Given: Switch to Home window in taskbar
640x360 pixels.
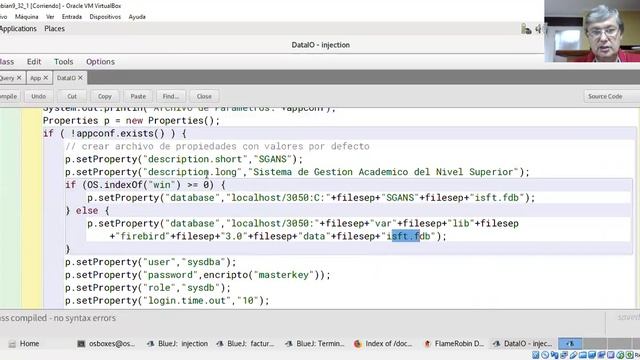Looking at the screenshot, I should (24, 344).
